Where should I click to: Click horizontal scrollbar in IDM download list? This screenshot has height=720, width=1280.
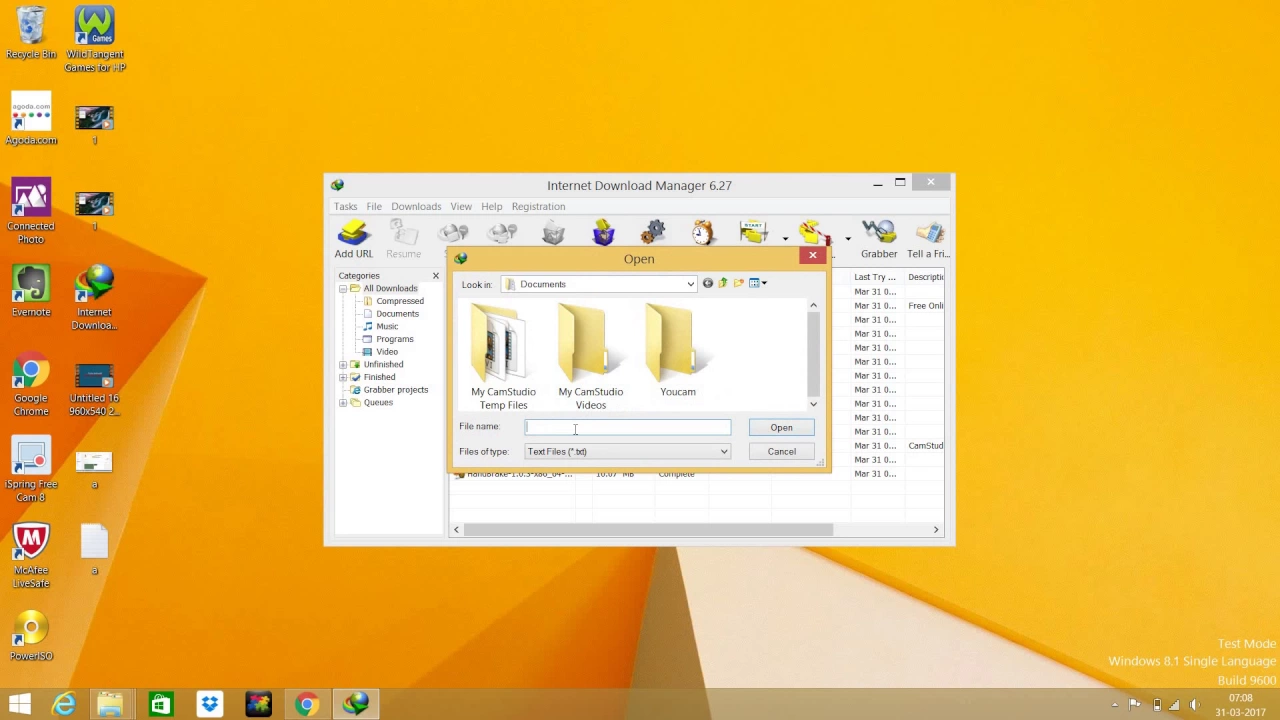pos(649,530)
